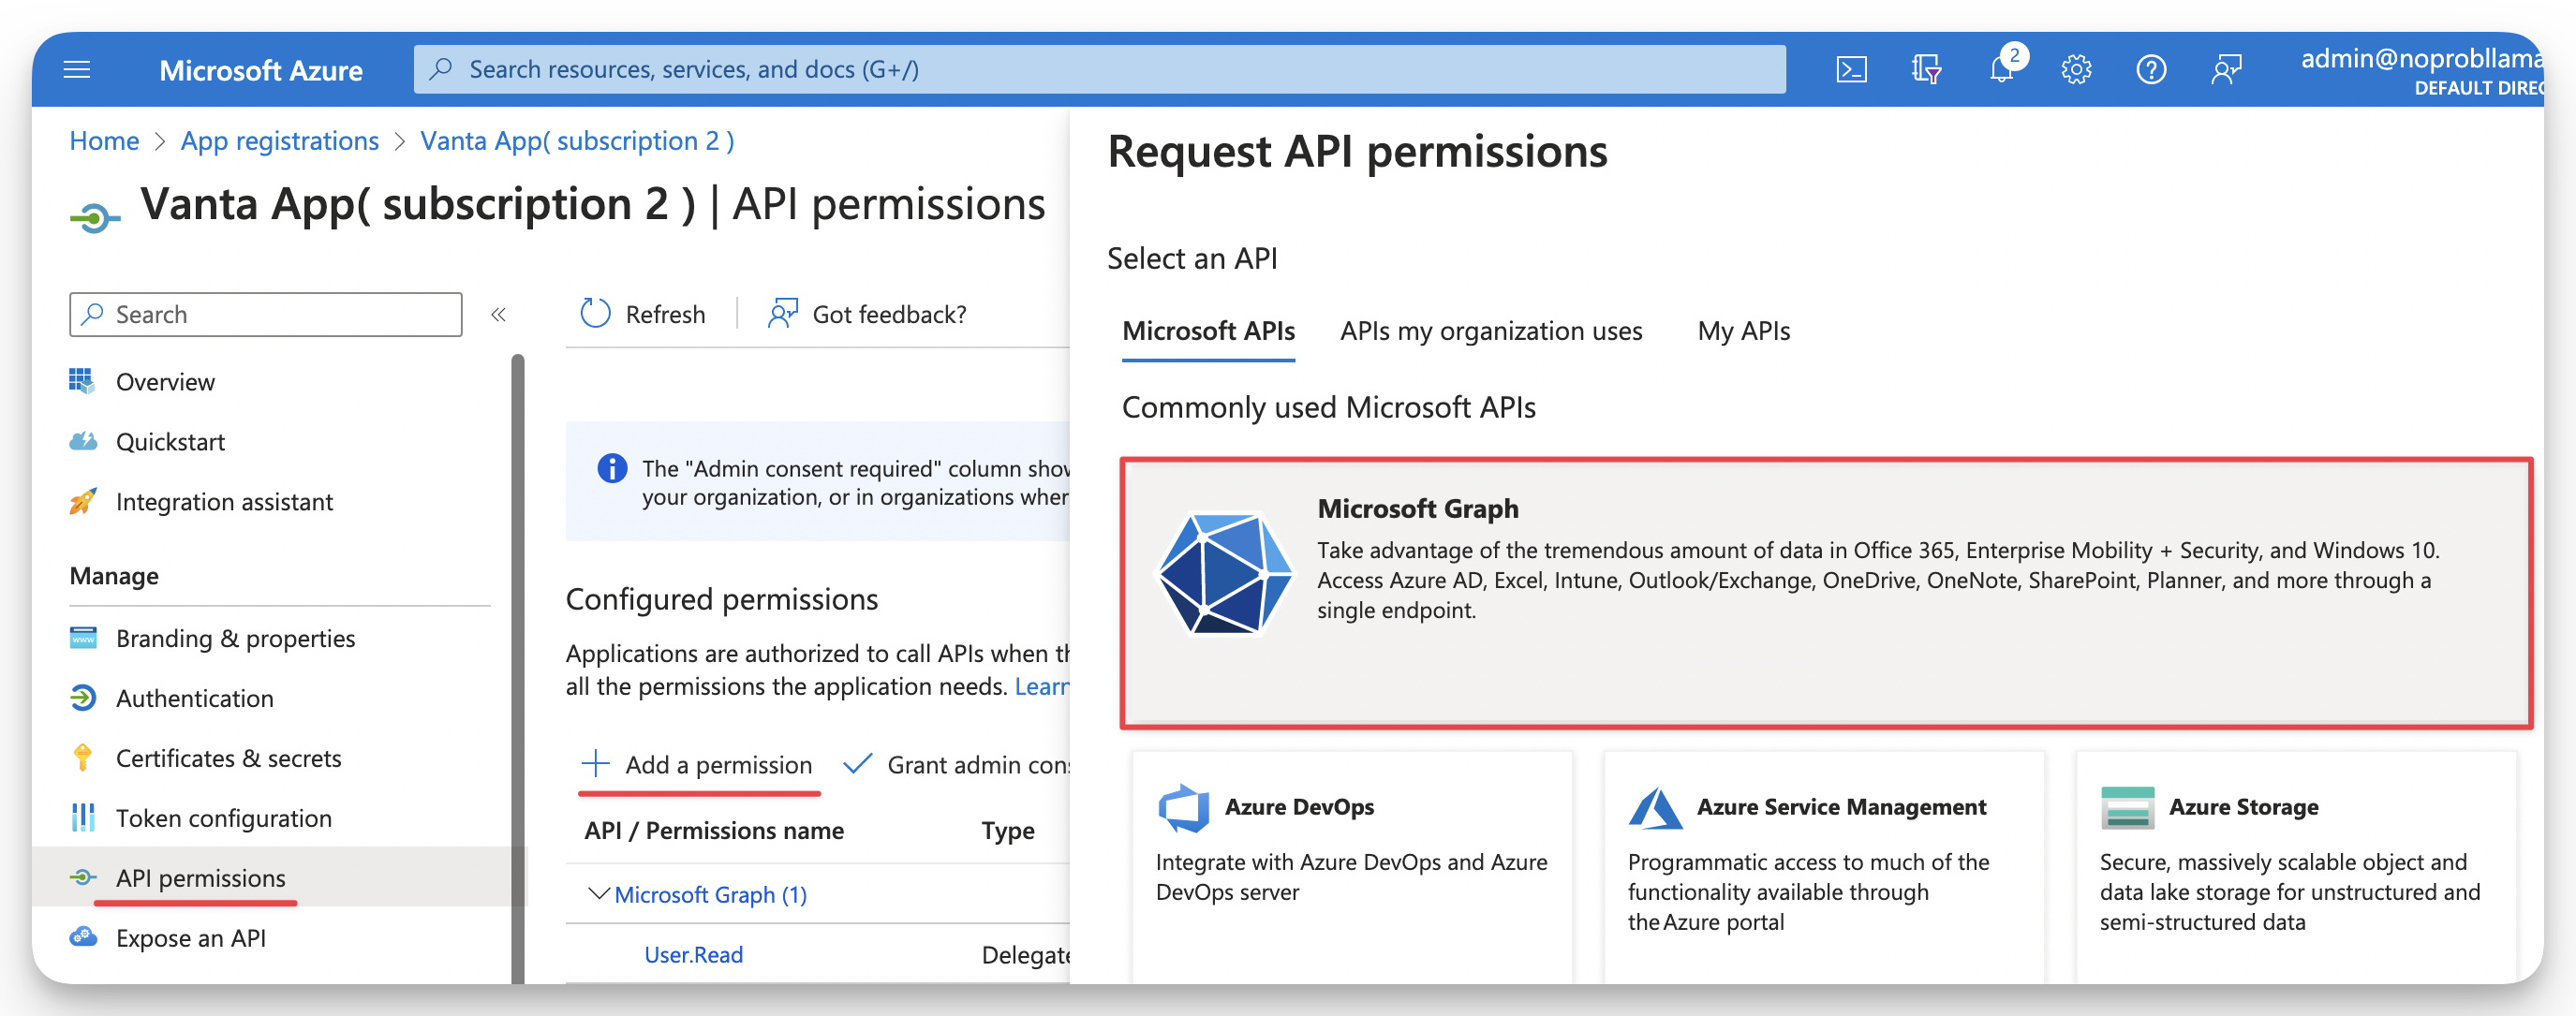Open the portal hamburger menu

tap(77, 69)
